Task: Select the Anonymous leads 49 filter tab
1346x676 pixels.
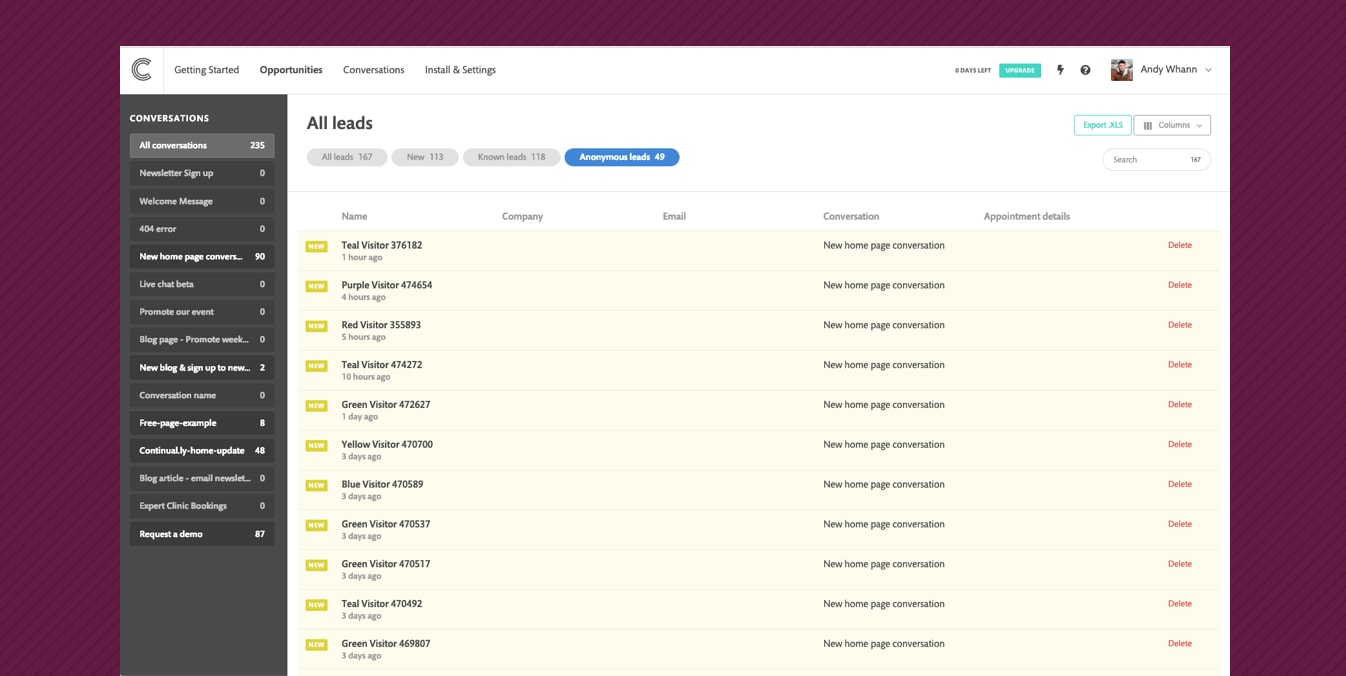Action: click(x=622, y=157)
